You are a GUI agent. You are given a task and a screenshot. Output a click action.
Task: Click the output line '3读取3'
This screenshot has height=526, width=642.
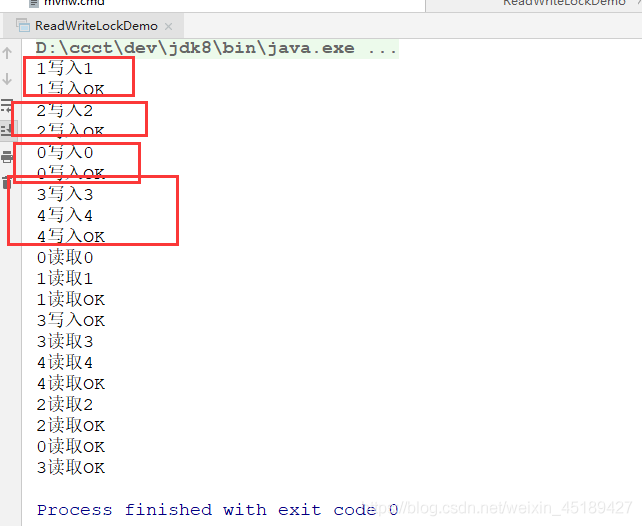click(65, 341)
